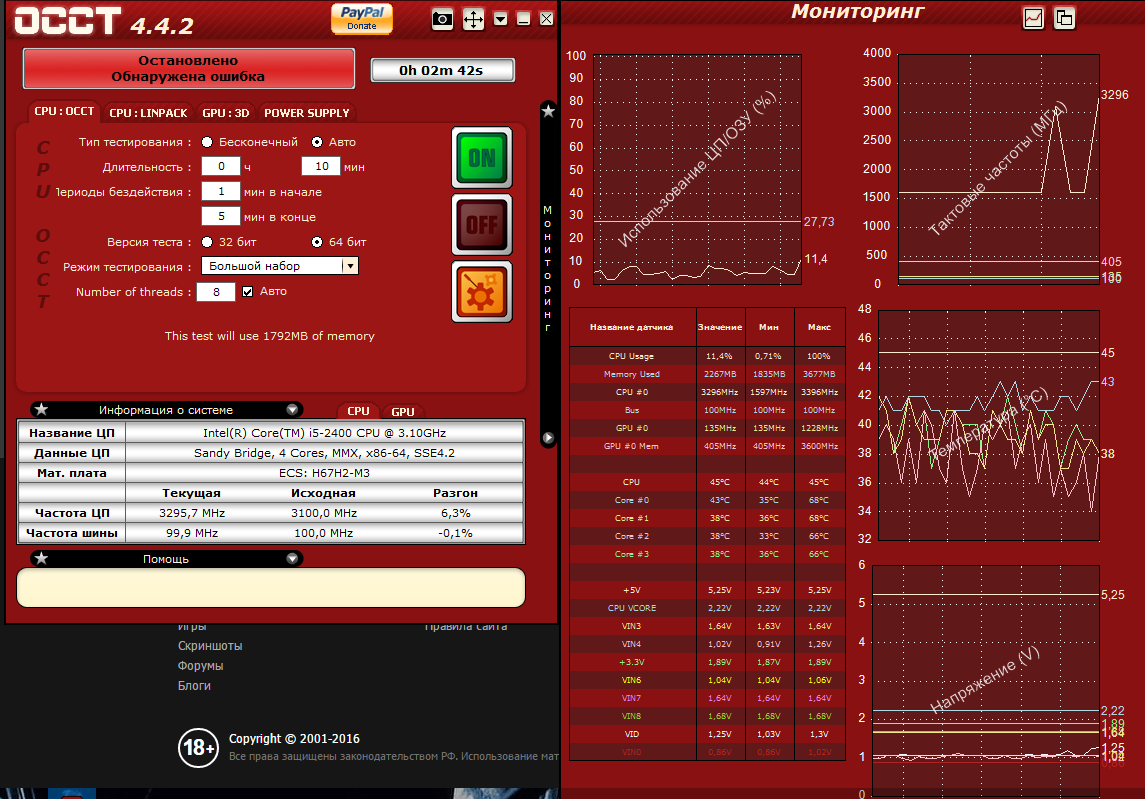Click the Core #0 temperature row
Screen dimensions: 1145x799
click(x=707, y=500)
